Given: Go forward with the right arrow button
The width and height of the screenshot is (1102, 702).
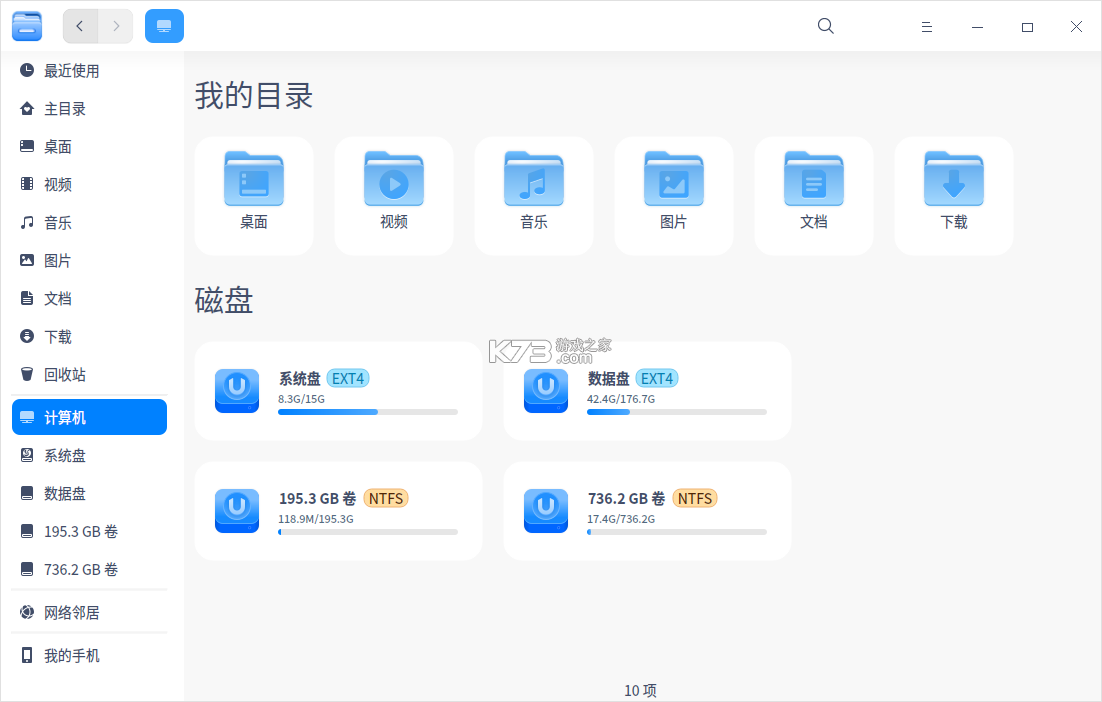Looking at the screenshot, I should point(115,26).
